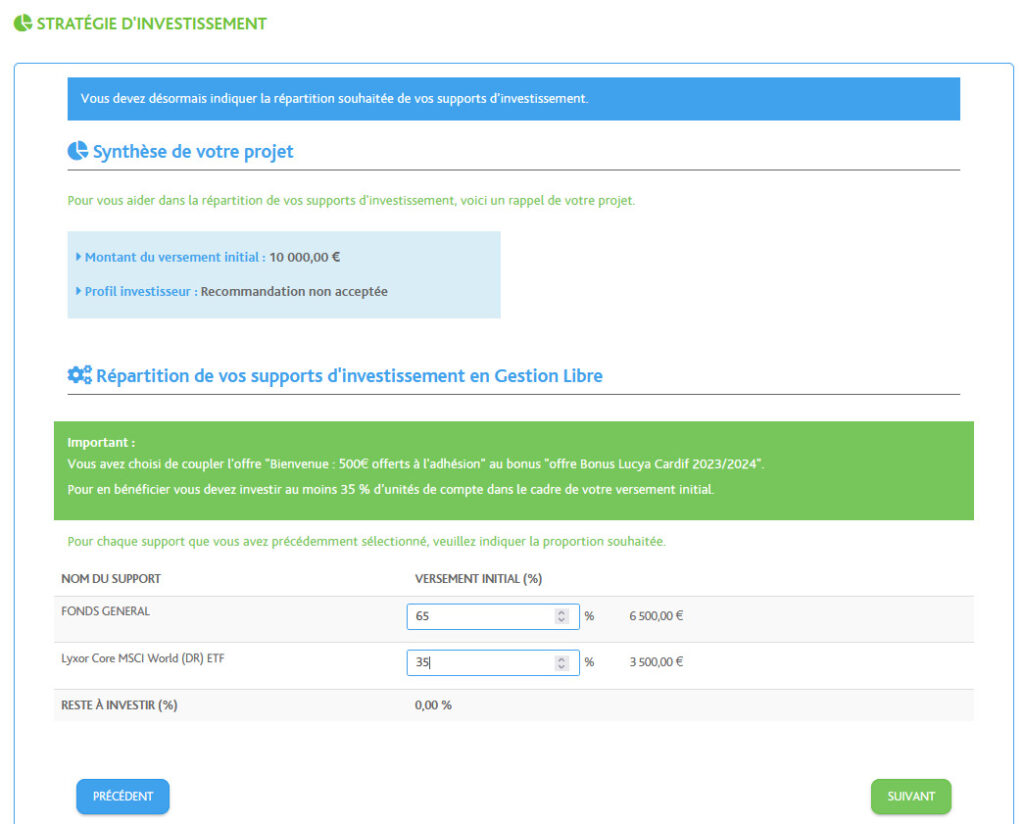Click the 'Synthèse de votre projet' heading
The image size is (1024, 824).
coord(193,151)
